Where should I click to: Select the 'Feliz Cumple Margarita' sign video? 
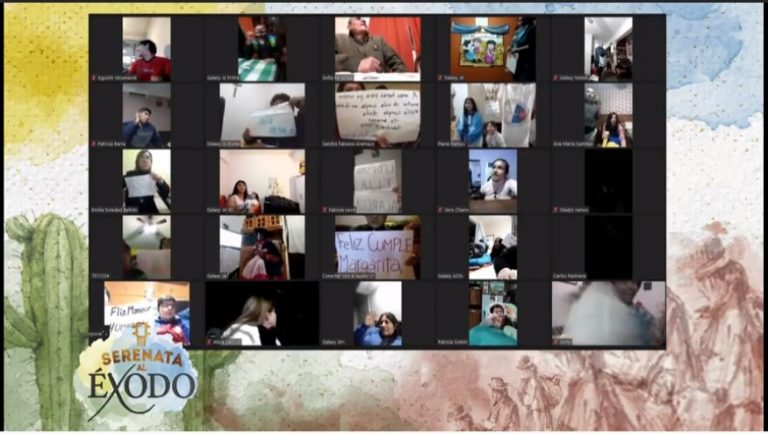point(376,247)
